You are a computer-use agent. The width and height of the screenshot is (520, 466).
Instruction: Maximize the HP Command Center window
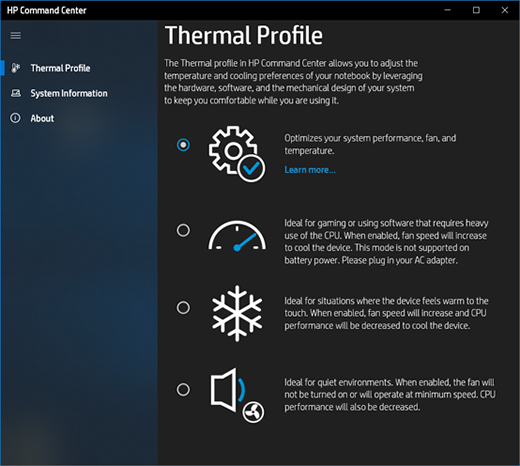tap(476, 10)
